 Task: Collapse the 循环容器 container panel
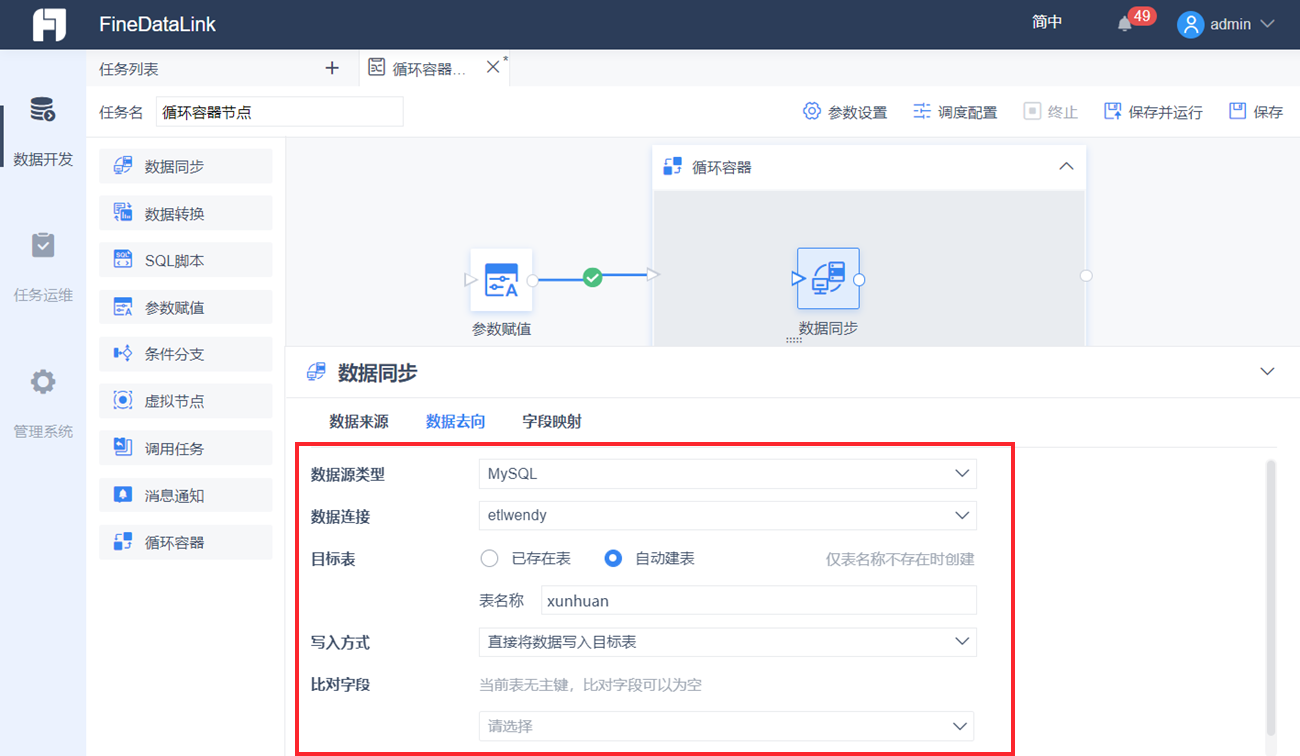(1066, 167)
